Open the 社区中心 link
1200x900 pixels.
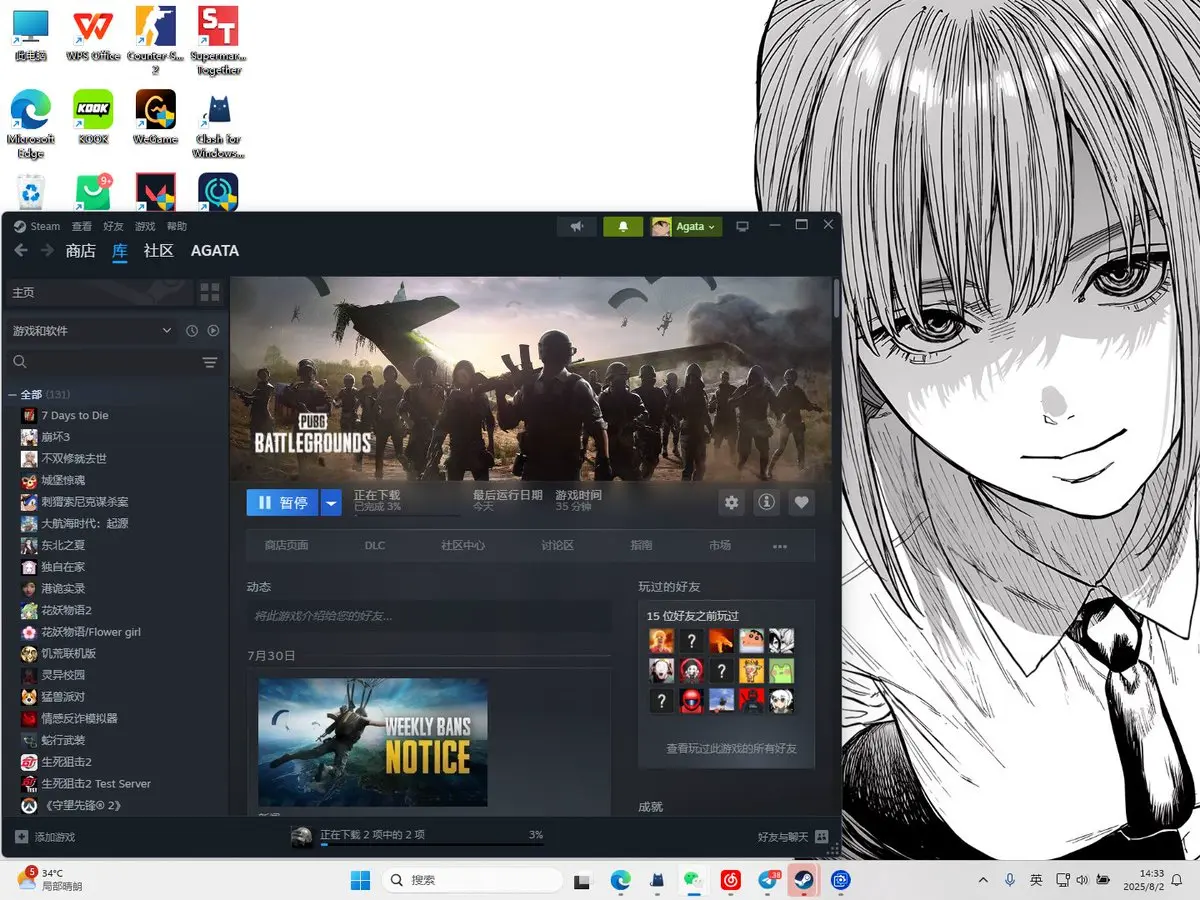tap(463, 546)
